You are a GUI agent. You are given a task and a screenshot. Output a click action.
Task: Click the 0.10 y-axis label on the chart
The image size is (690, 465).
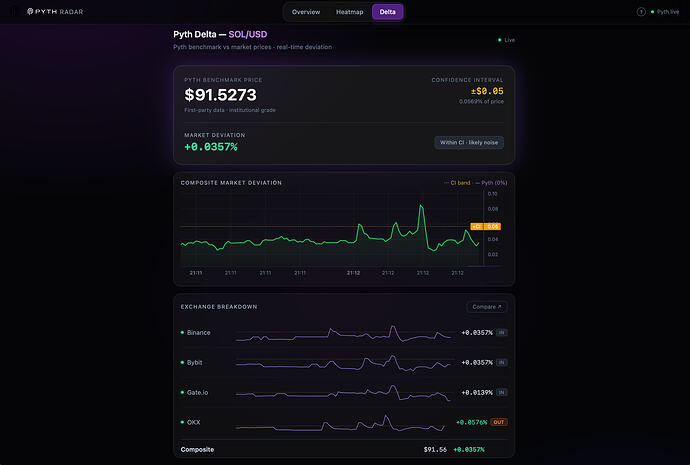coord(492,194)
